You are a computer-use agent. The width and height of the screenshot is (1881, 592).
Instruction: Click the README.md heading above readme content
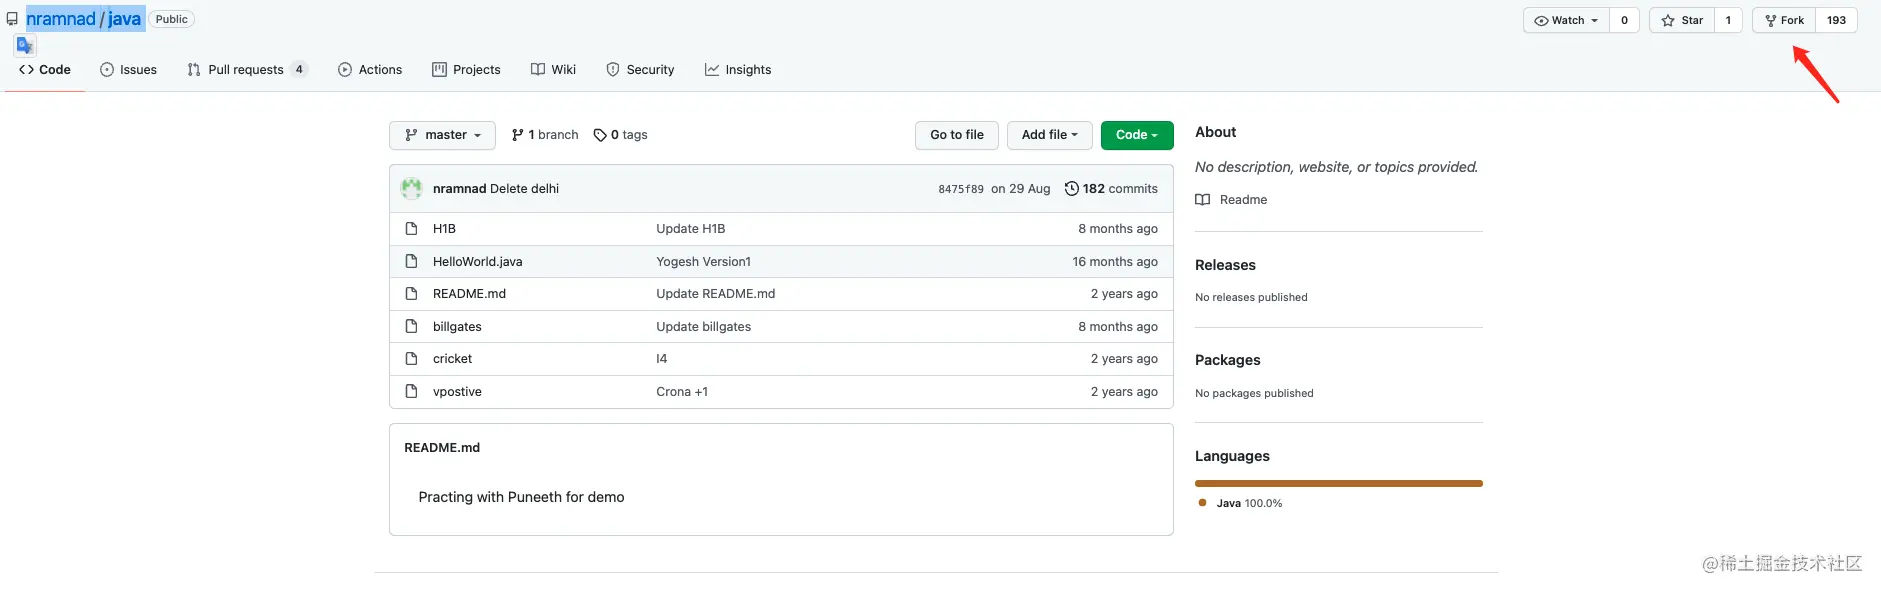[x=442, y=448]
